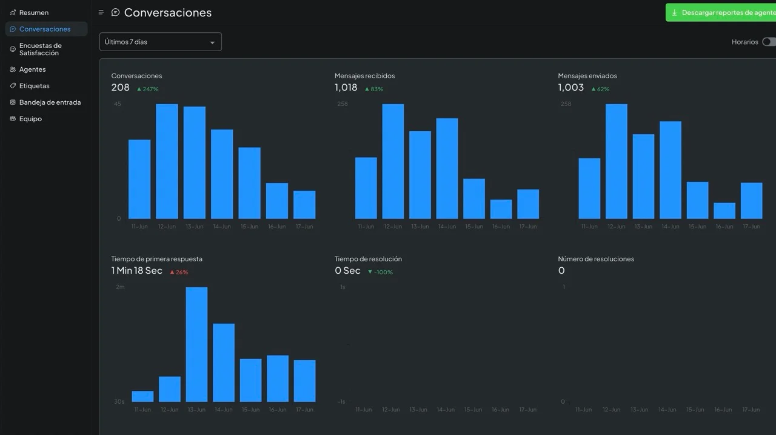Click the Resumen icon in the sidebar
The height and width of the screenshot is (435, 776).
tap(12, 13)
